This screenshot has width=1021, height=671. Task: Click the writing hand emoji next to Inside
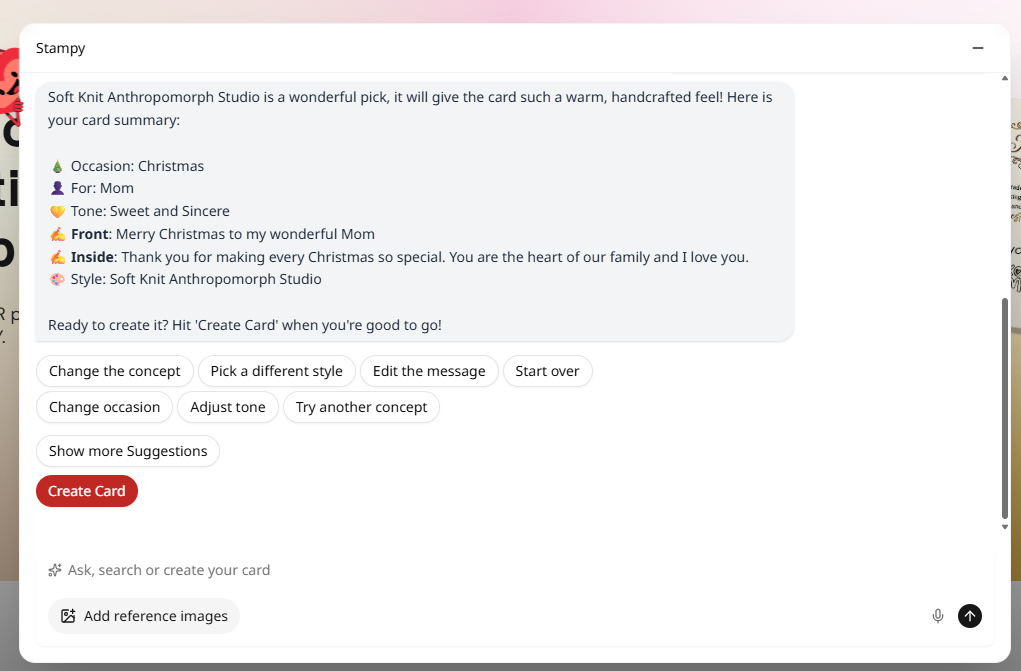(x=57, y=257)
